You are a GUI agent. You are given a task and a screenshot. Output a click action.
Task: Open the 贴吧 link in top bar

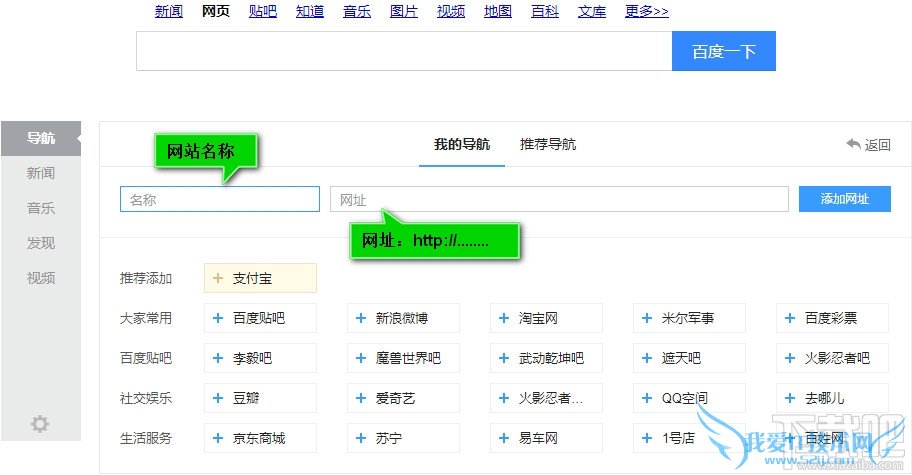(263, 11)
